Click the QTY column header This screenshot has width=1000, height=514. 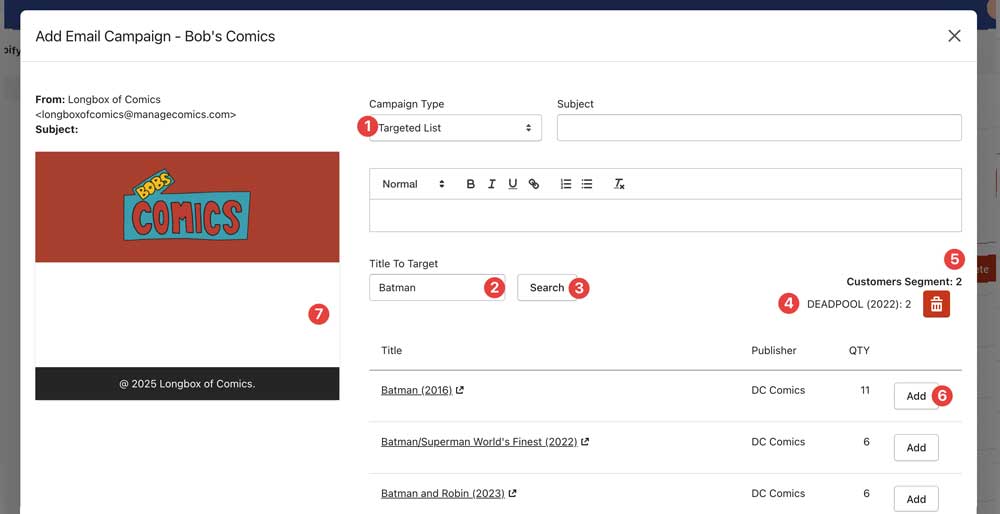[x=859, y=350]
